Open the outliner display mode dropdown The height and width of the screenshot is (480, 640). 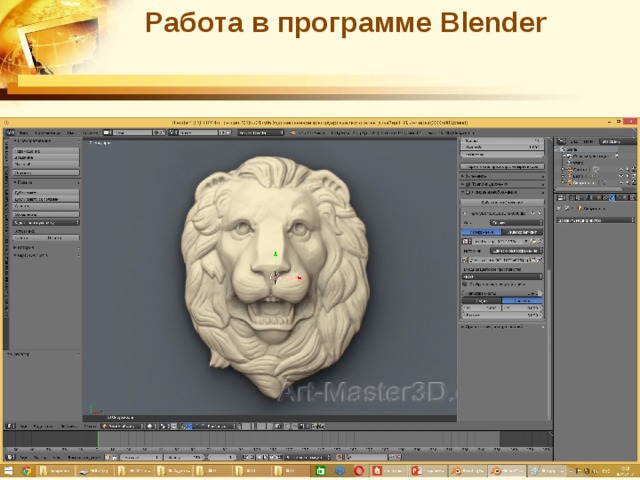pos(618,142)
